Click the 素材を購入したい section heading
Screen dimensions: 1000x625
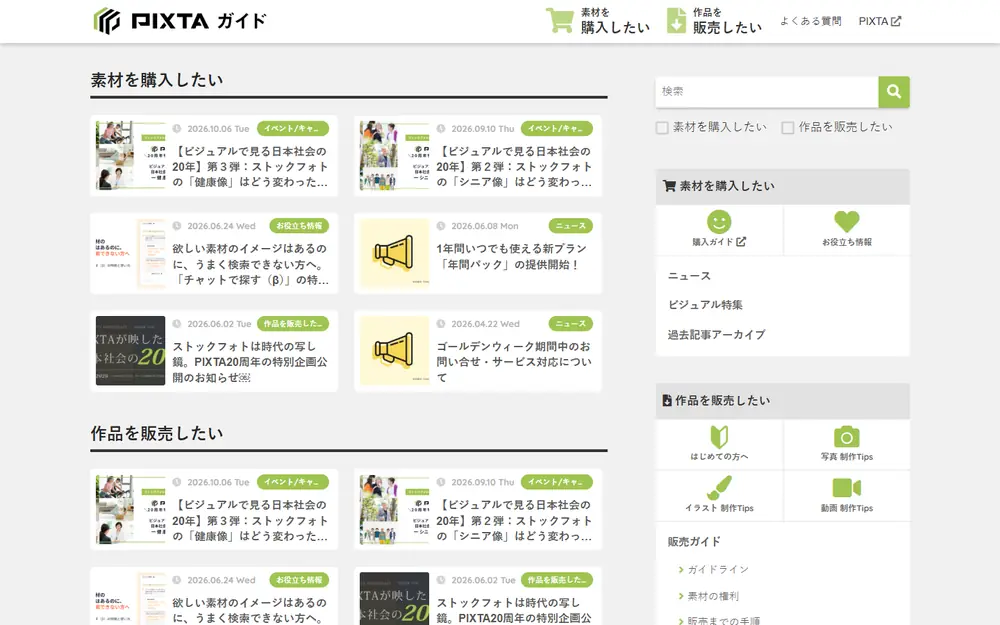157,80
